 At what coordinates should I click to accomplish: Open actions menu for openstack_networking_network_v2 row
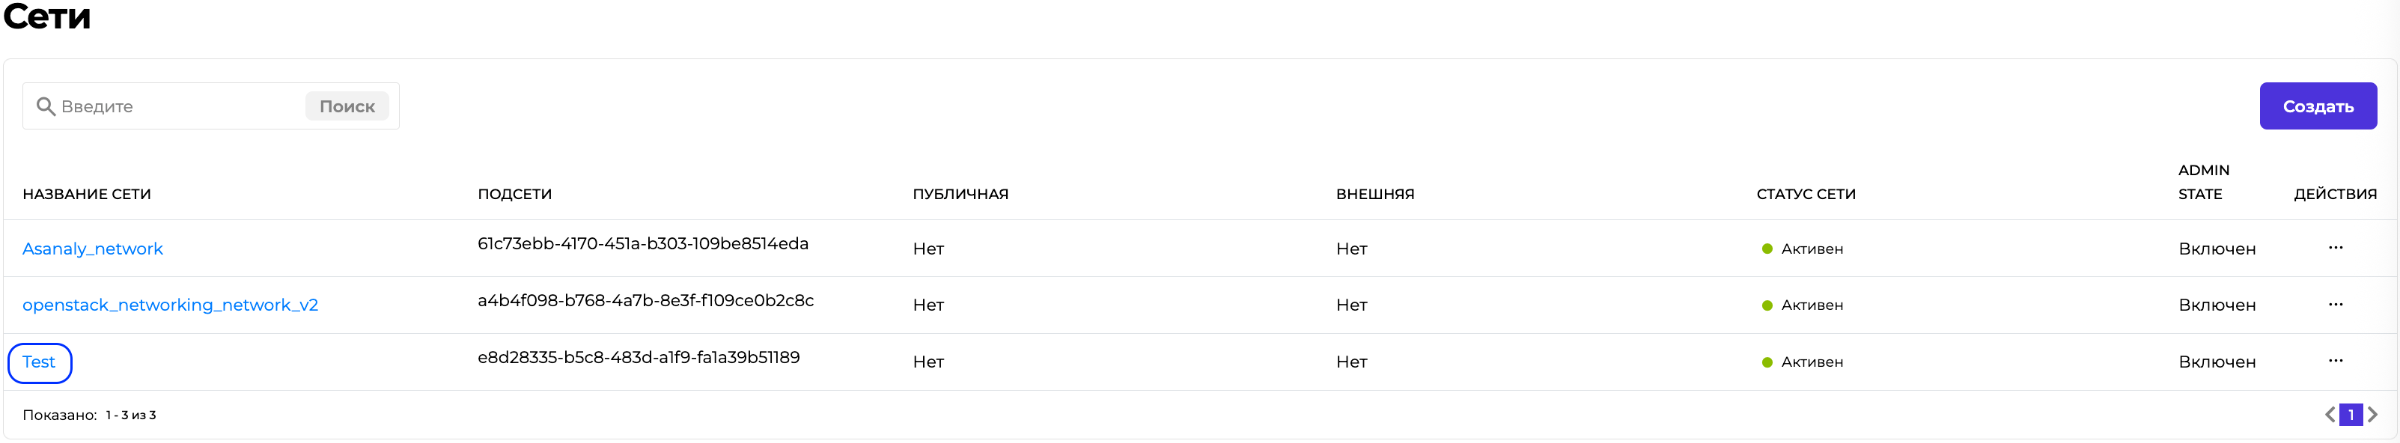[2335, 305]
